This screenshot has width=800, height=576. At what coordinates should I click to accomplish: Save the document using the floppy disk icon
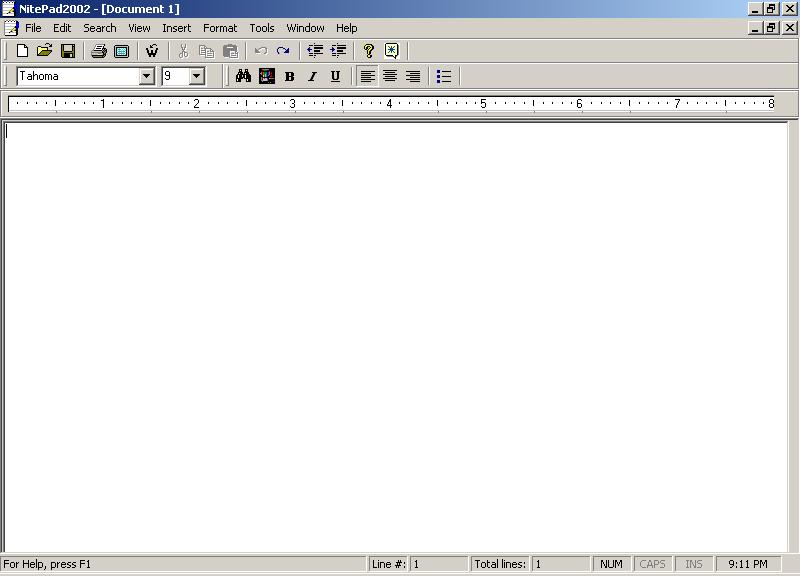coord(68,51)
